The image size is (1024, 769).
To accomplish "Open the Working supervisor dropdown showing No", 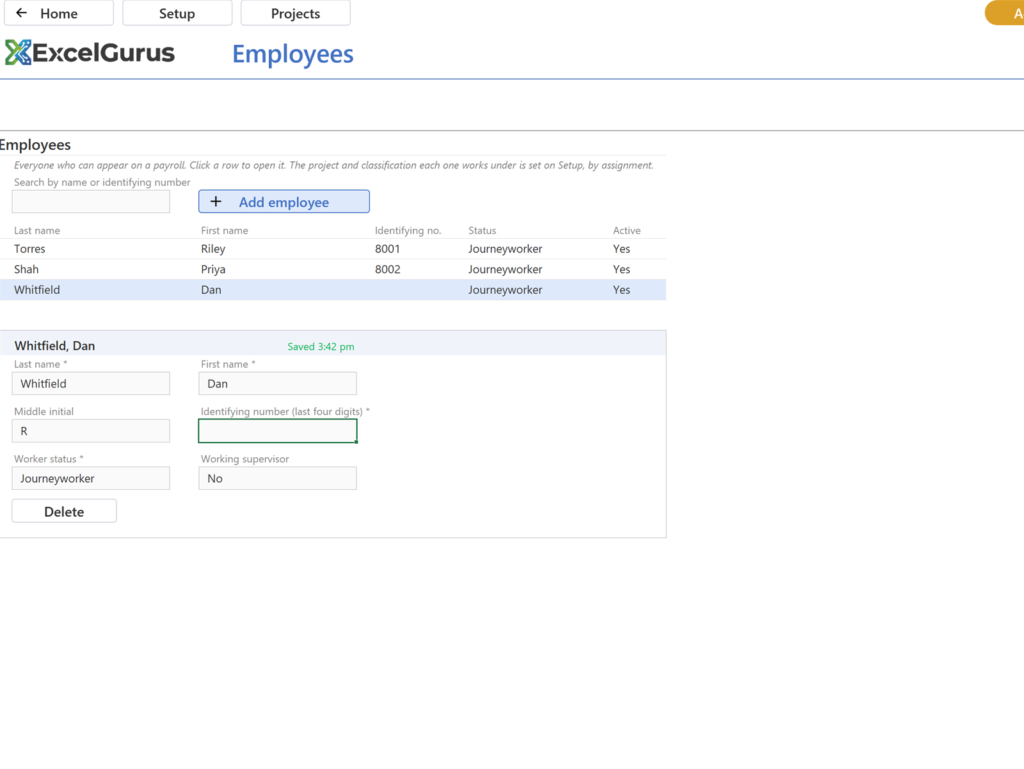I will [x=278, y=479].
